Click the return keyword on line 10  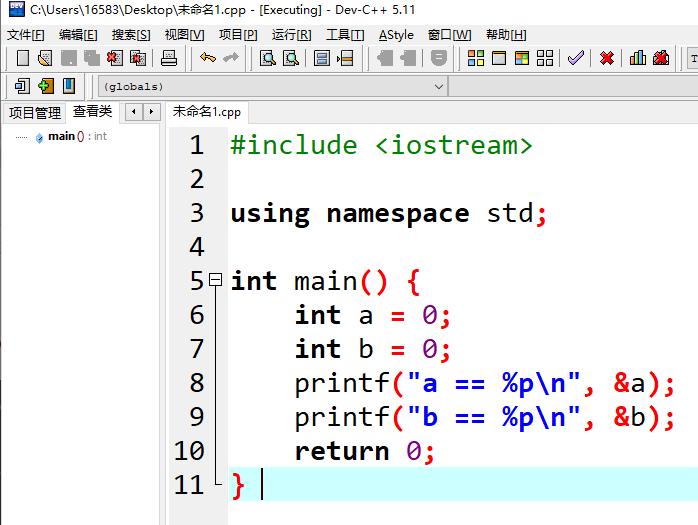click(x=342, y=451)
